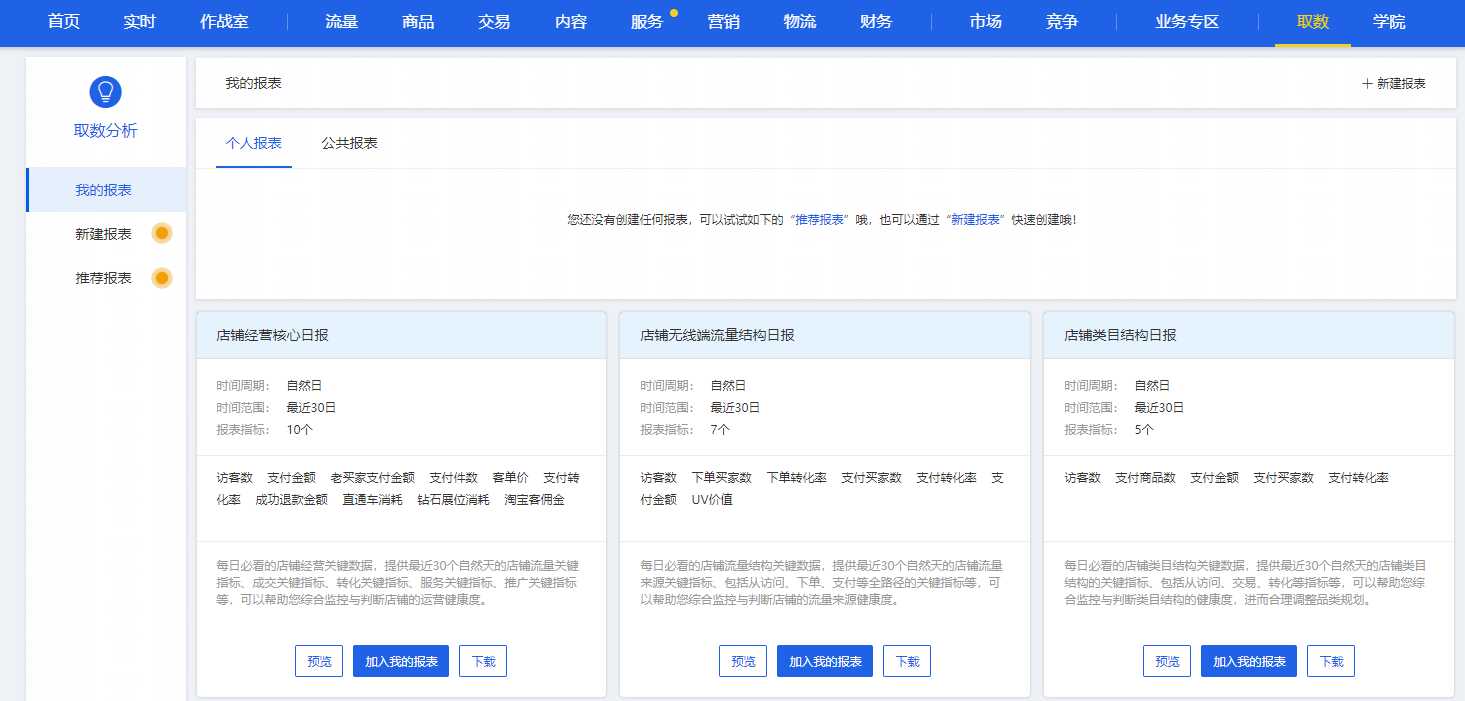
Task: Open the 作战室 menu
Action: [224, 22]
